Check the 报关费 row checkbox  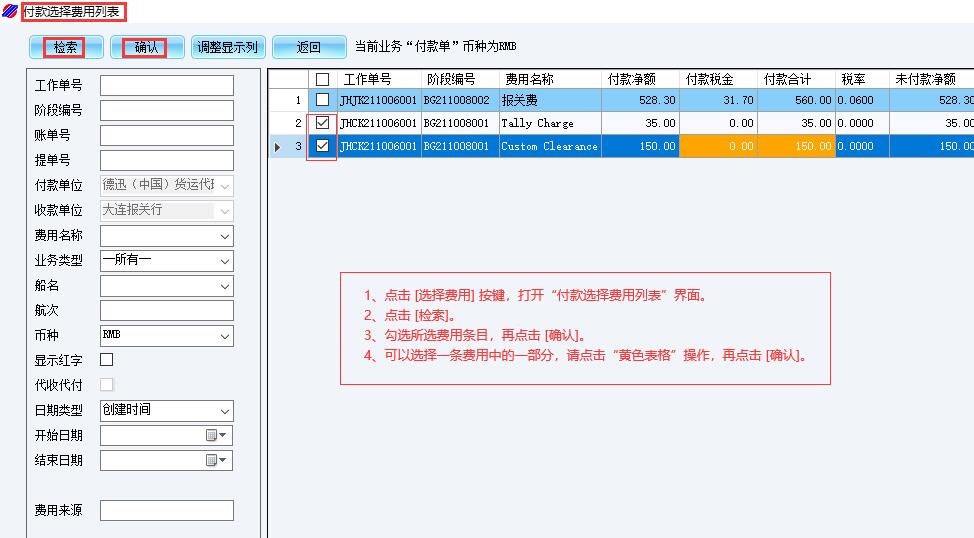322,100
